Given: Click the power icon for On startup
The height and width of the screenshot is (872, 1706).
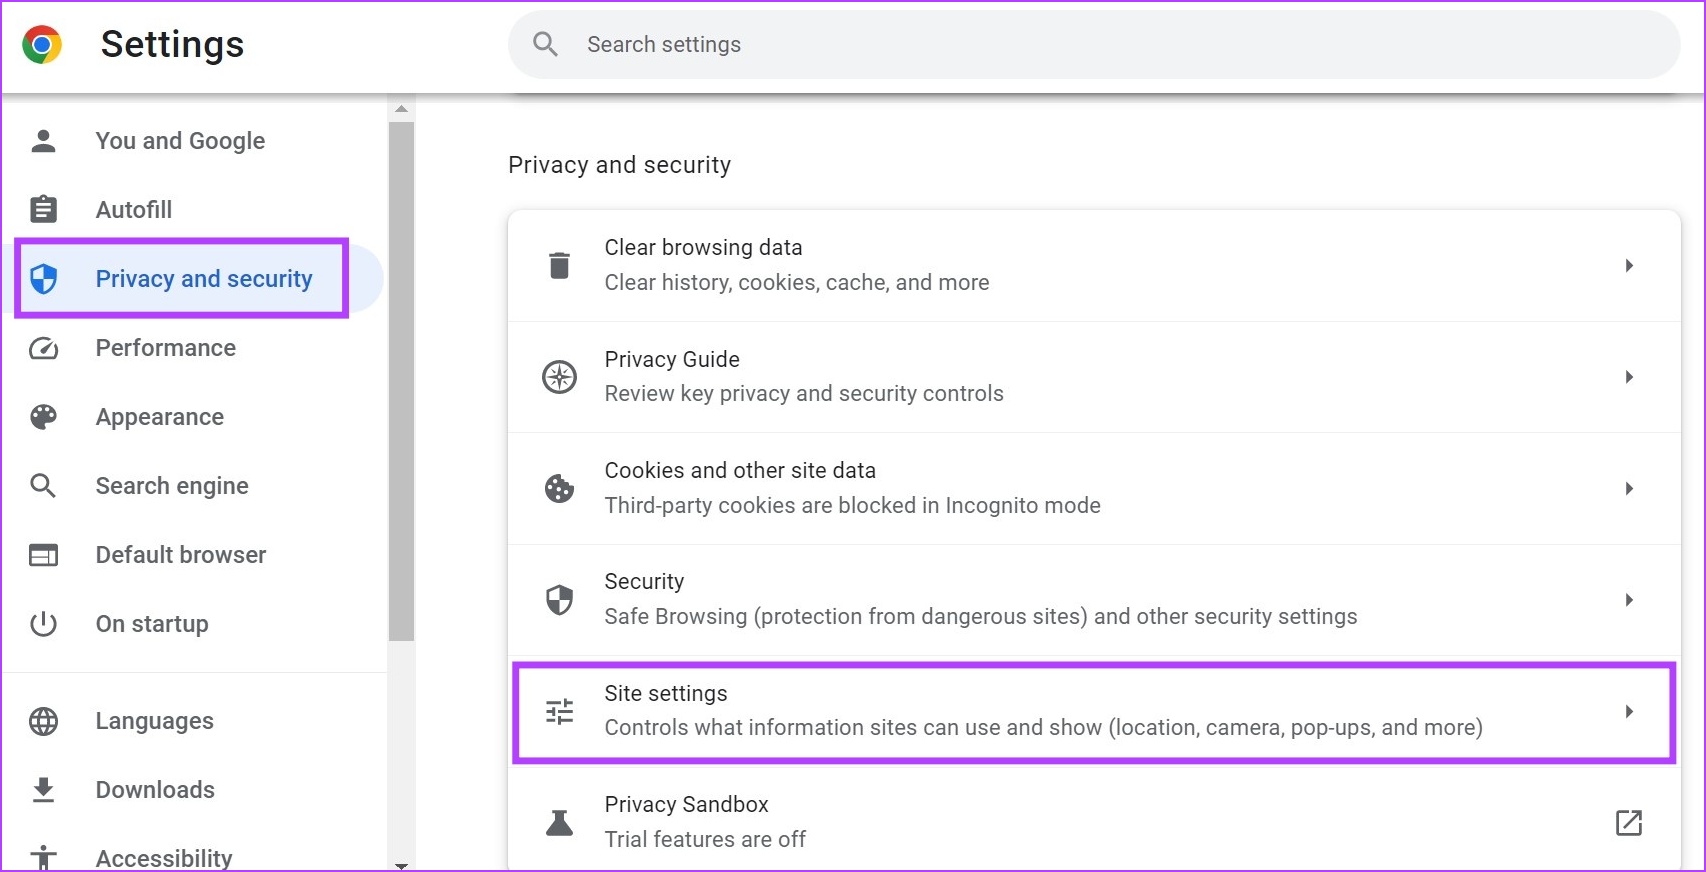Looking at the screenshot, I should [x=43, y=624].
